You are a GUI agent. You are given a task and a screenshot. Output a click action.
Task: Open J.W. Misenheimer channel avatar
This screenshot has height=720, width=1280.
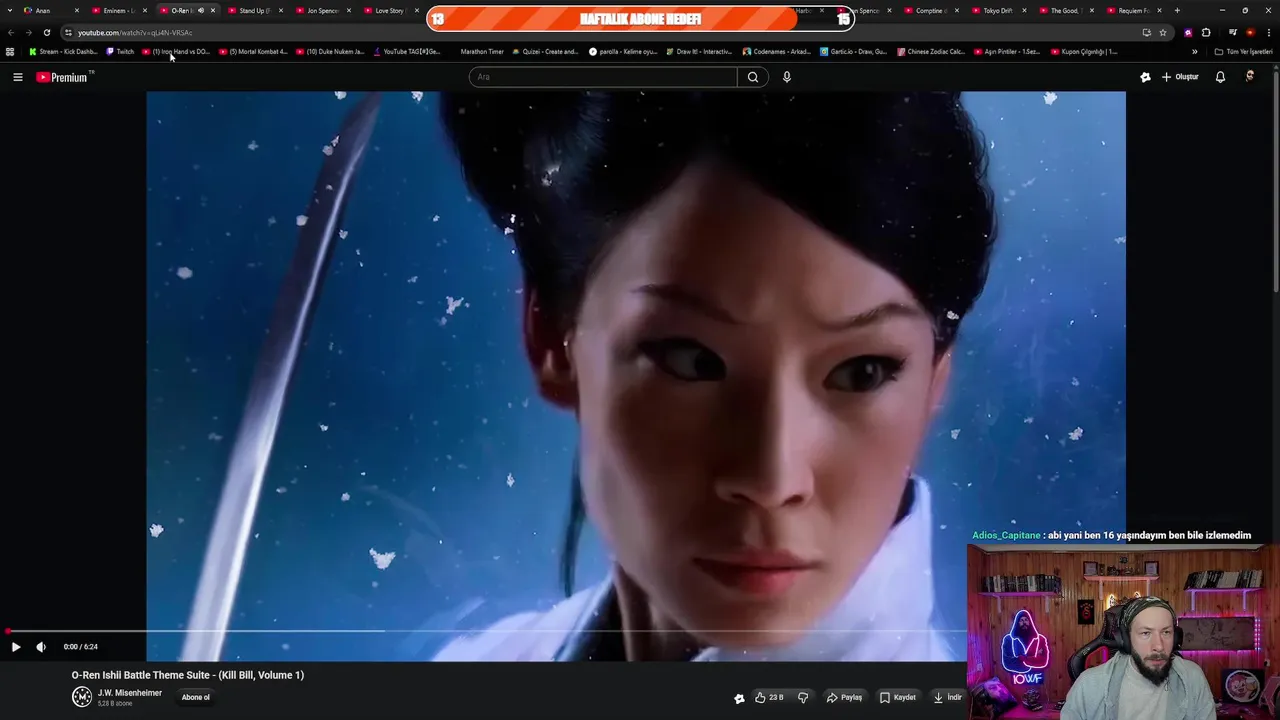82,697
